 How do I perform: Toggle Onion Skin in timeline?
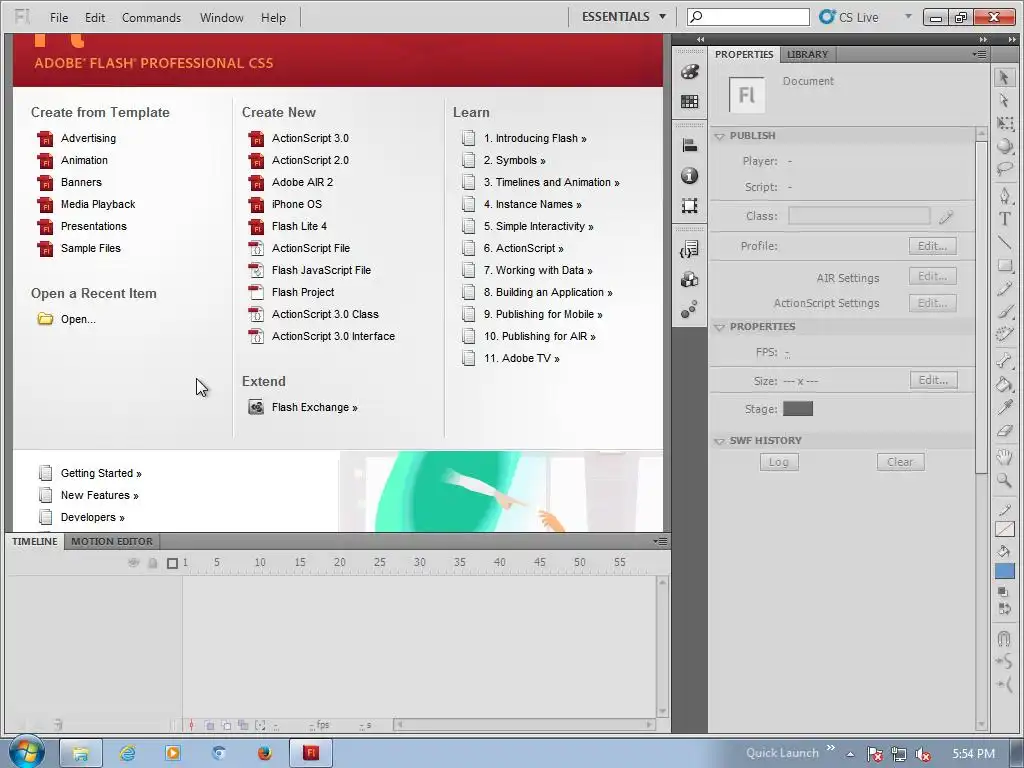click(x=210, y=726)
